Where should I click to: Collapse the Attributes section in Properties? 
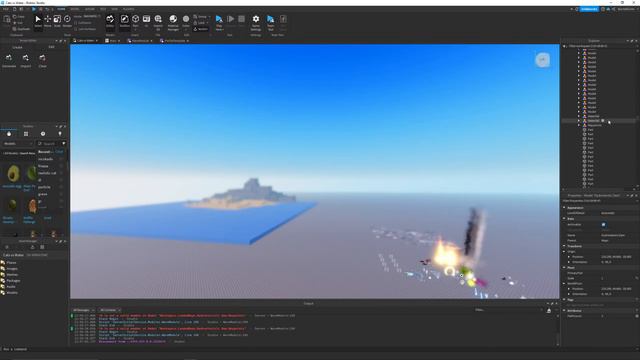pyautogui.click(x=564, y=311)
